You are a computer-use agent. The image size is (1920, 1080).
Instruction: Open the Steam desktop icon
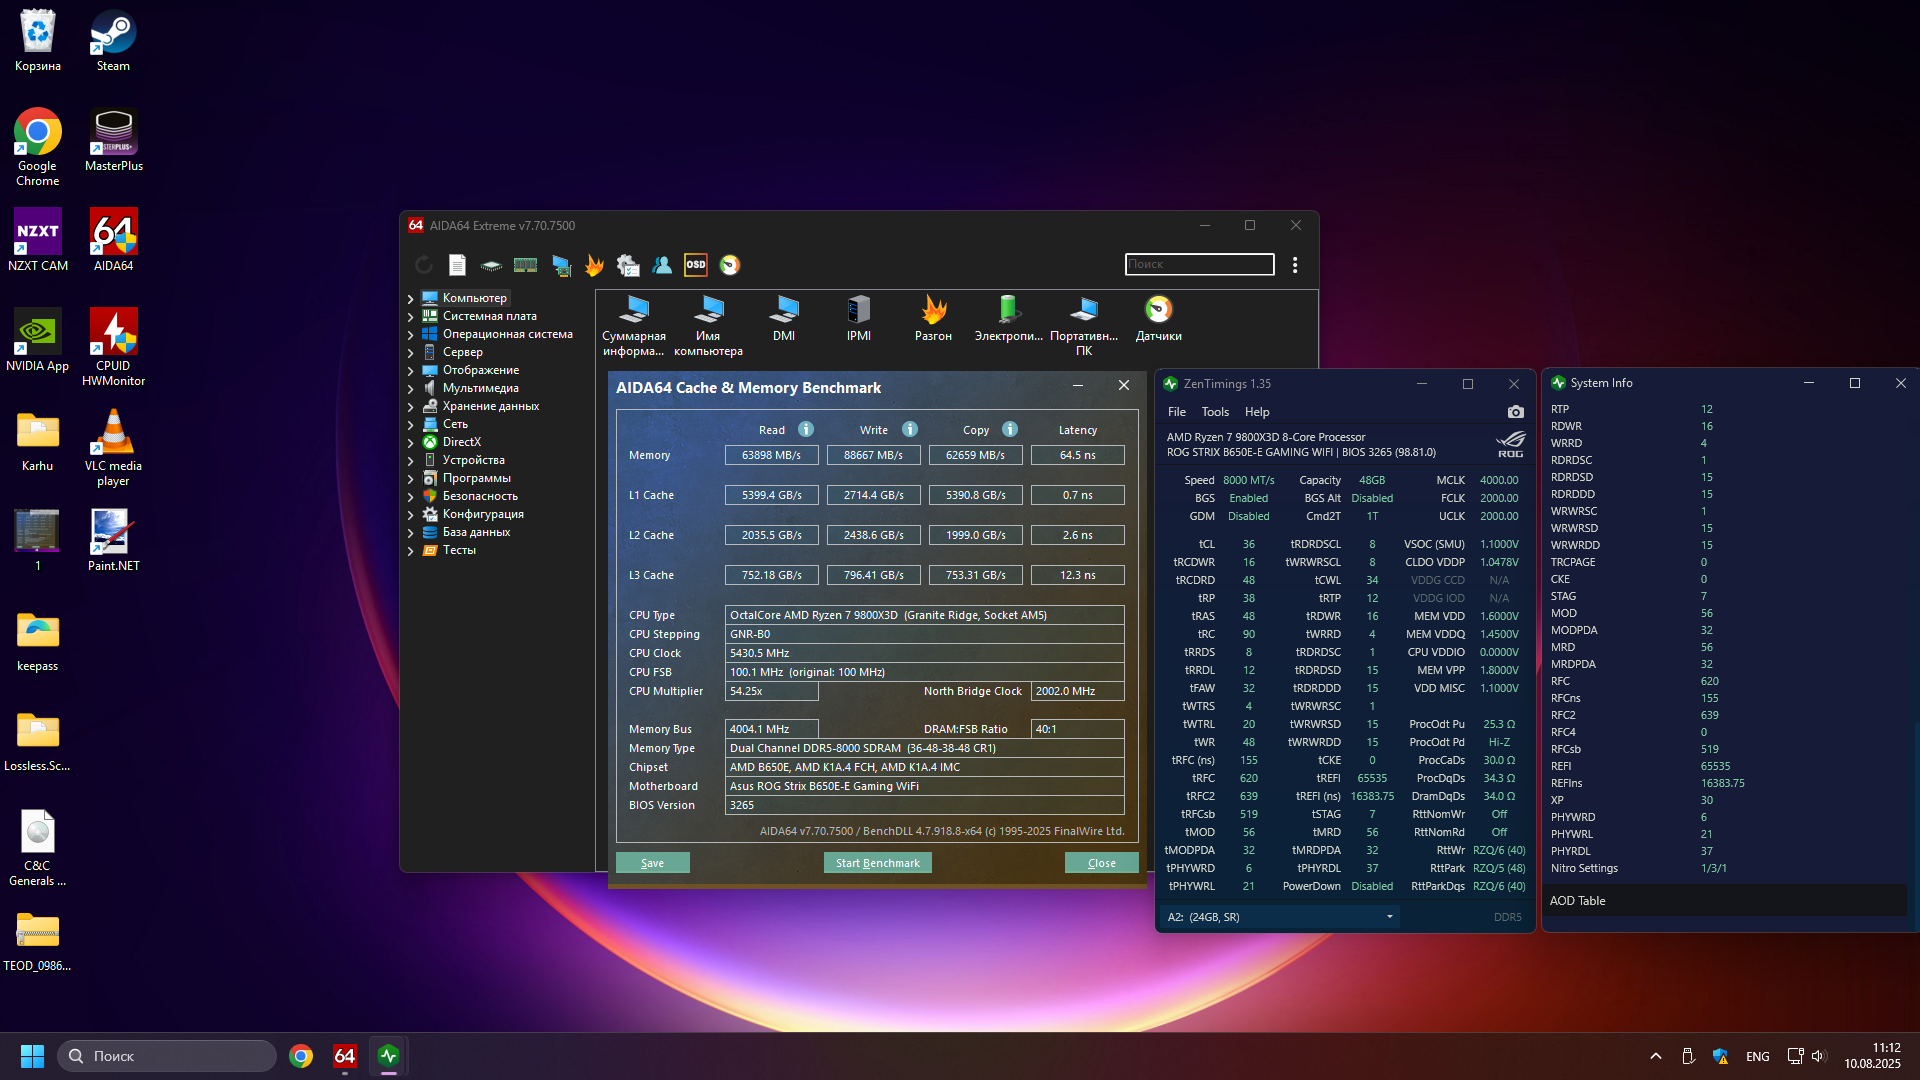tap(113, 41)
